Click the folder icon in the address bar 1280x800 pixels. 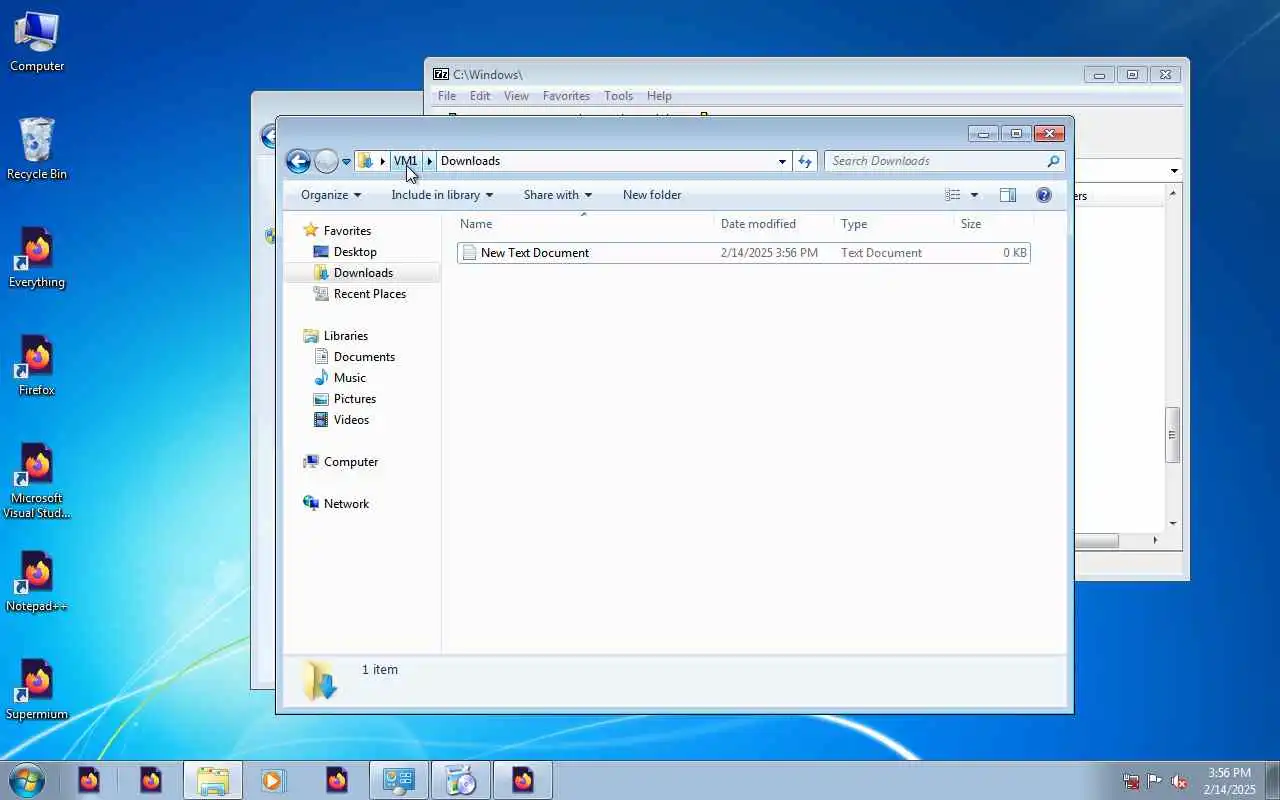coord(366,161)
